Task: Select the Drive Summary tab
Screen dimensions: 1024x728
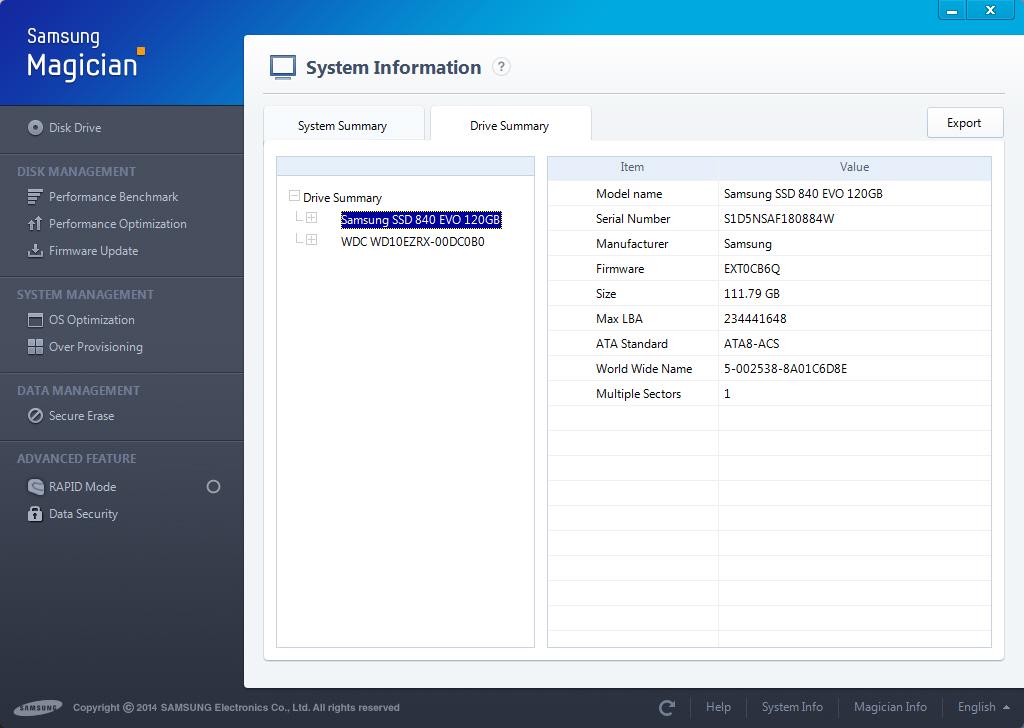Action: click(511, 124)
